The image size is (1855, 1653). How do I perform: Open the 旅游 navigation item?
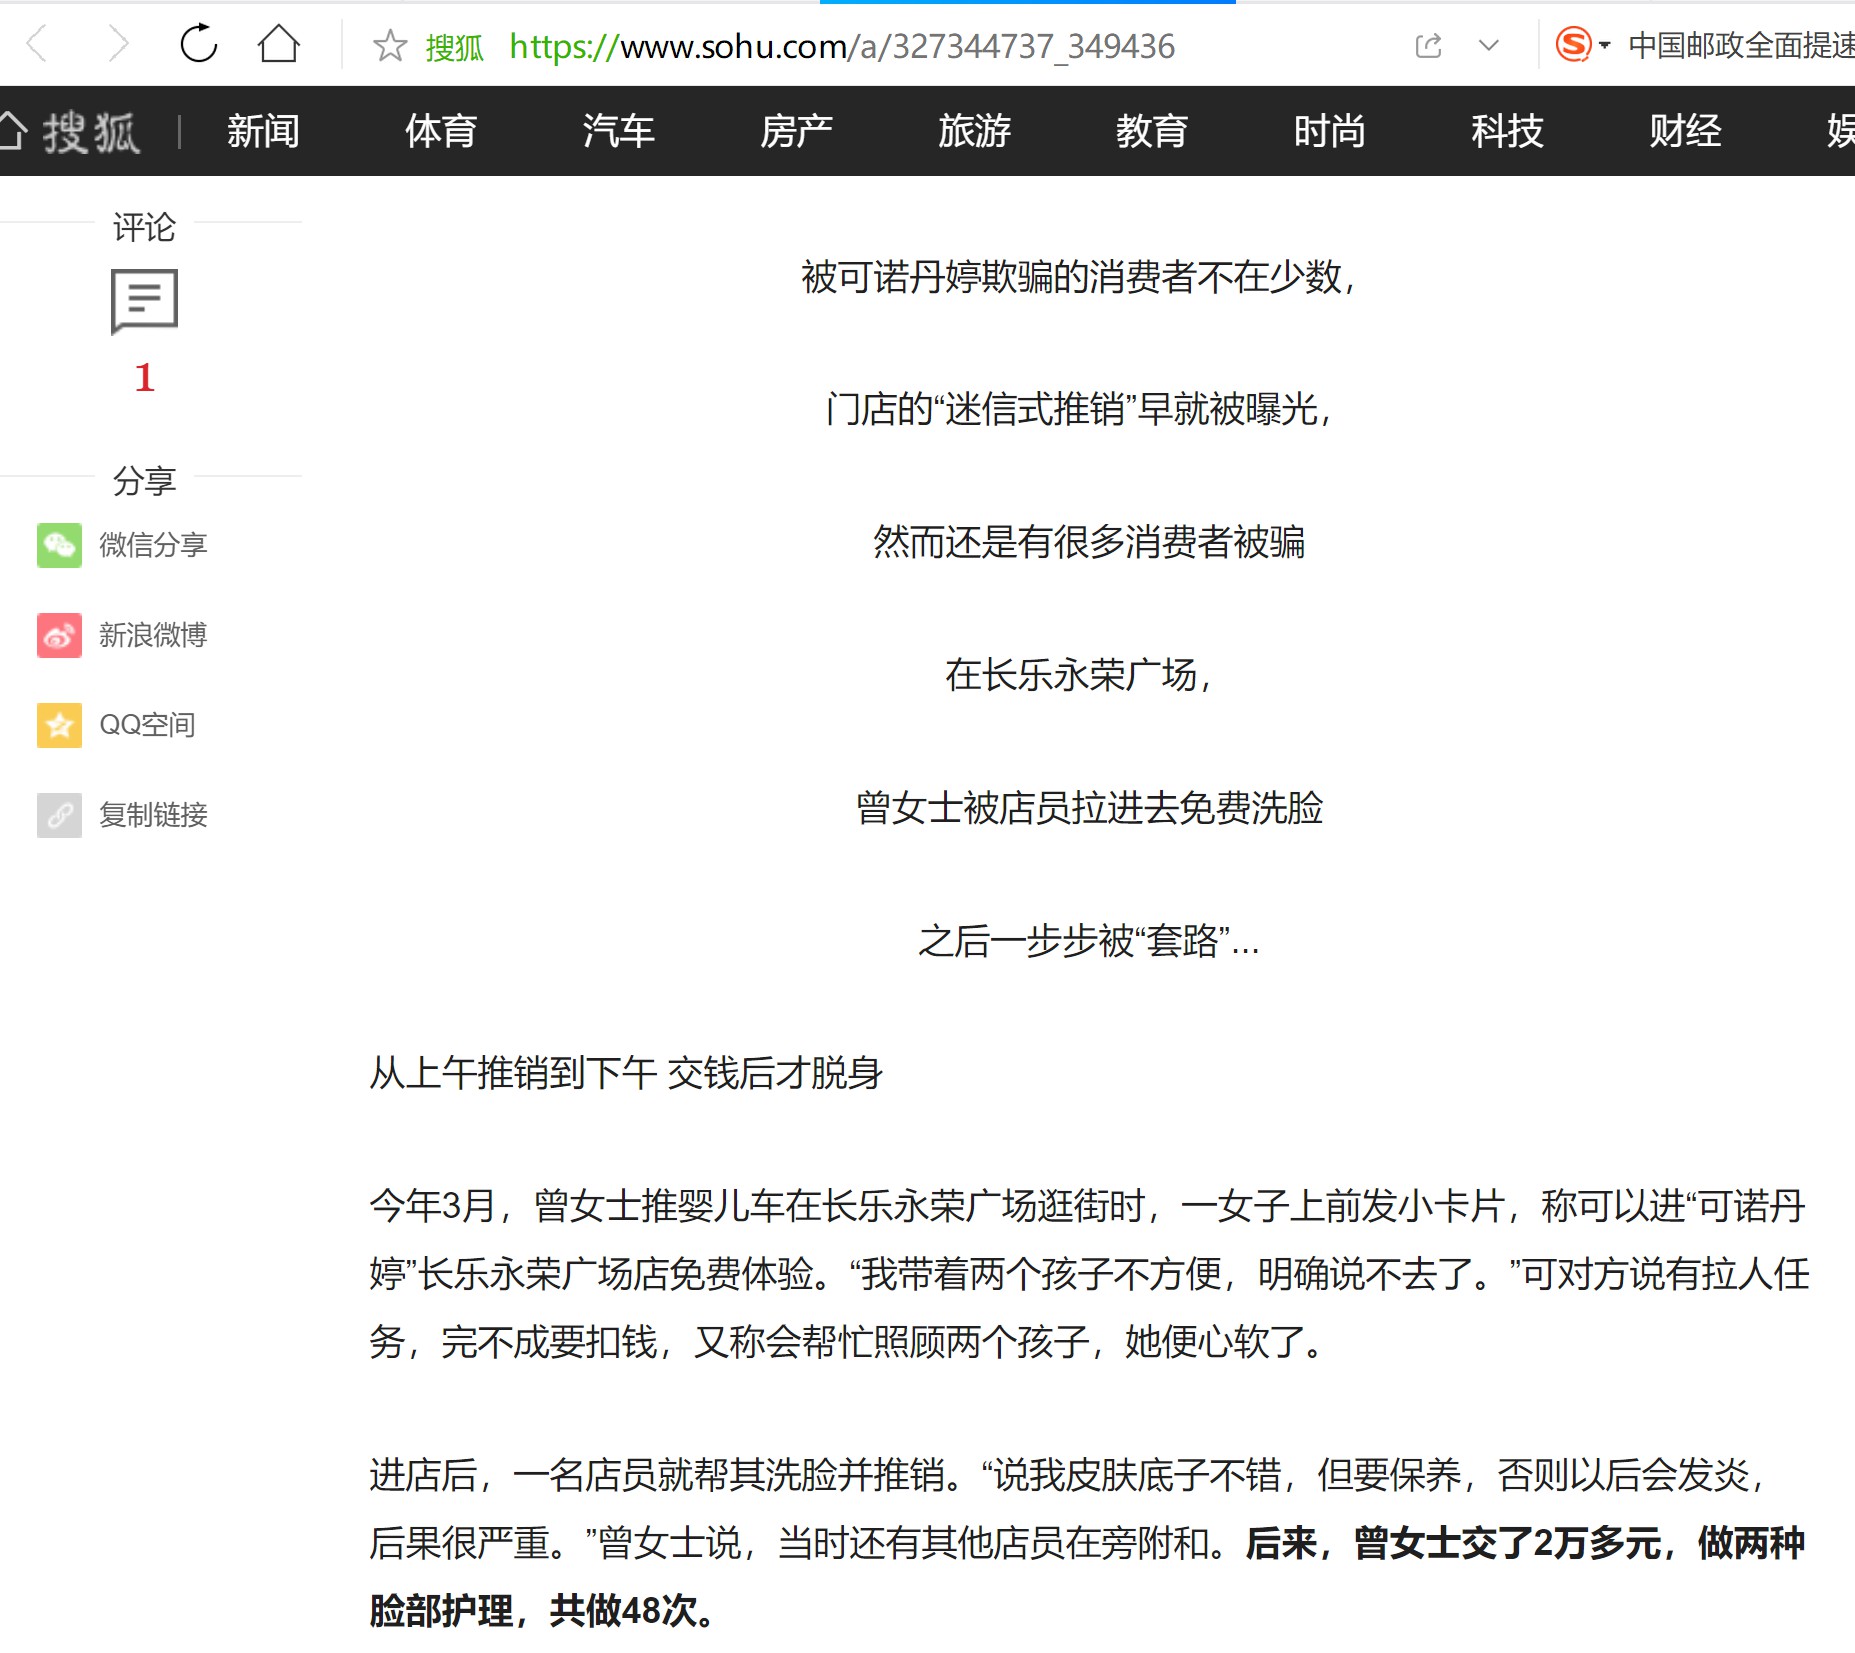click(974, 131)
